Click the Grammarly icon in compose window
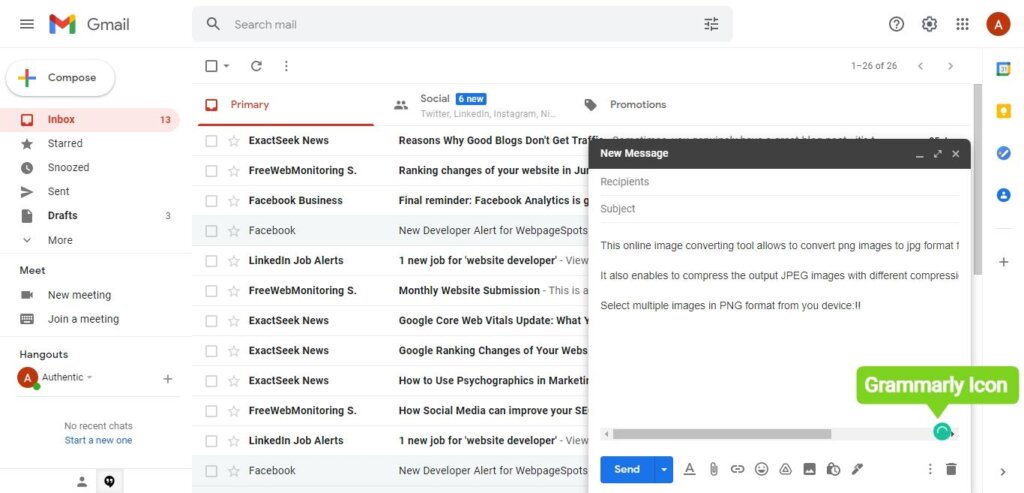 942,432
